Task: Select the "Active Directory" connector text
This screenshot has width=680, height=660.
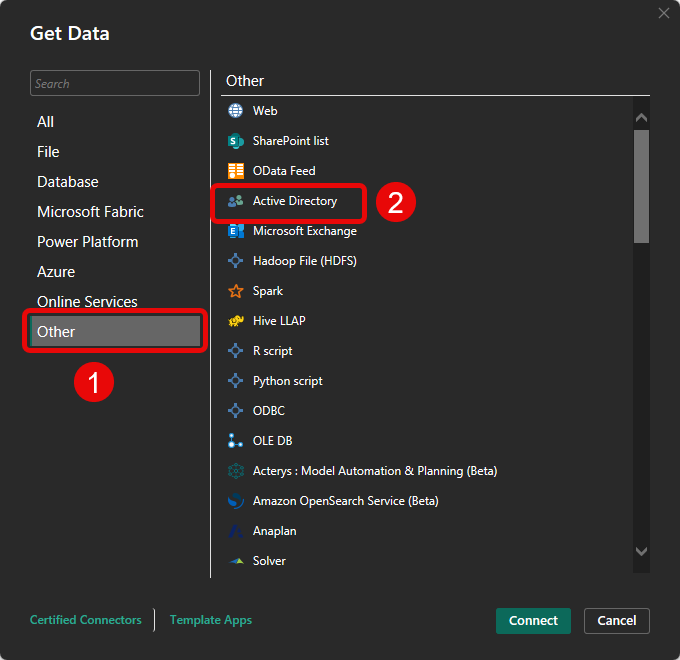Action: pyautogui.click(x=295, y=201)
